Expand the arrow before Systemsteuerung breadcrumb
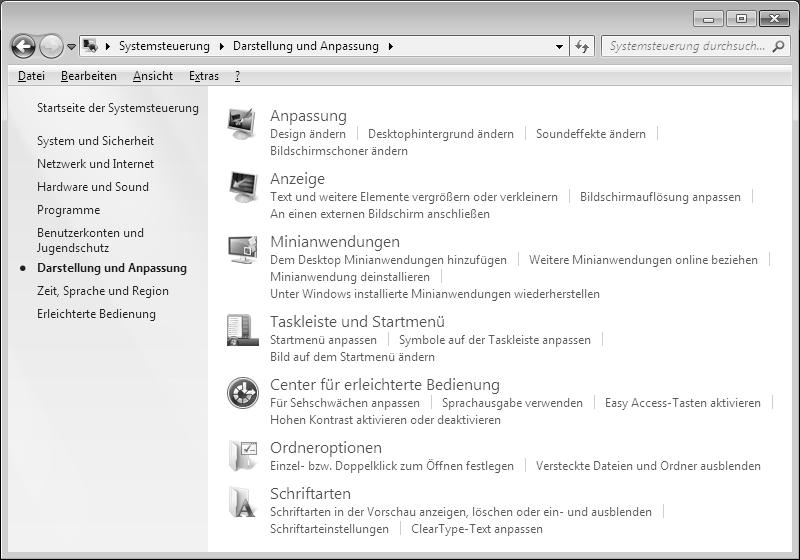Viewport: 800px width, 560px height. (x=108, y=46)
